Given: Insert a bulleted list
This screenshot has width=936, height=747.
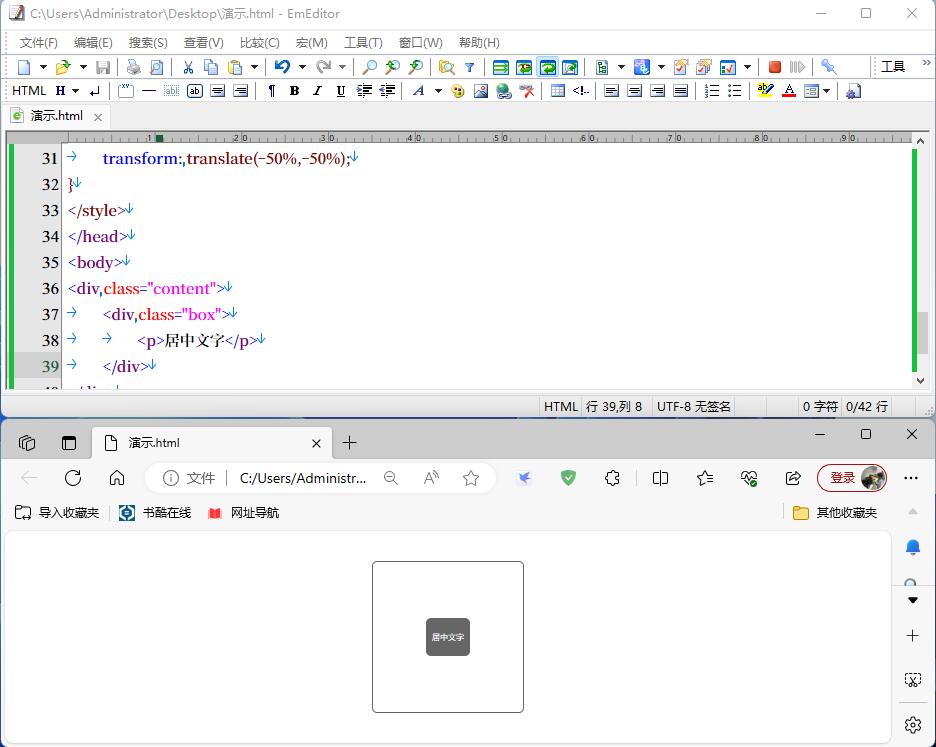Looking at the screenshot, I should 734,91.
